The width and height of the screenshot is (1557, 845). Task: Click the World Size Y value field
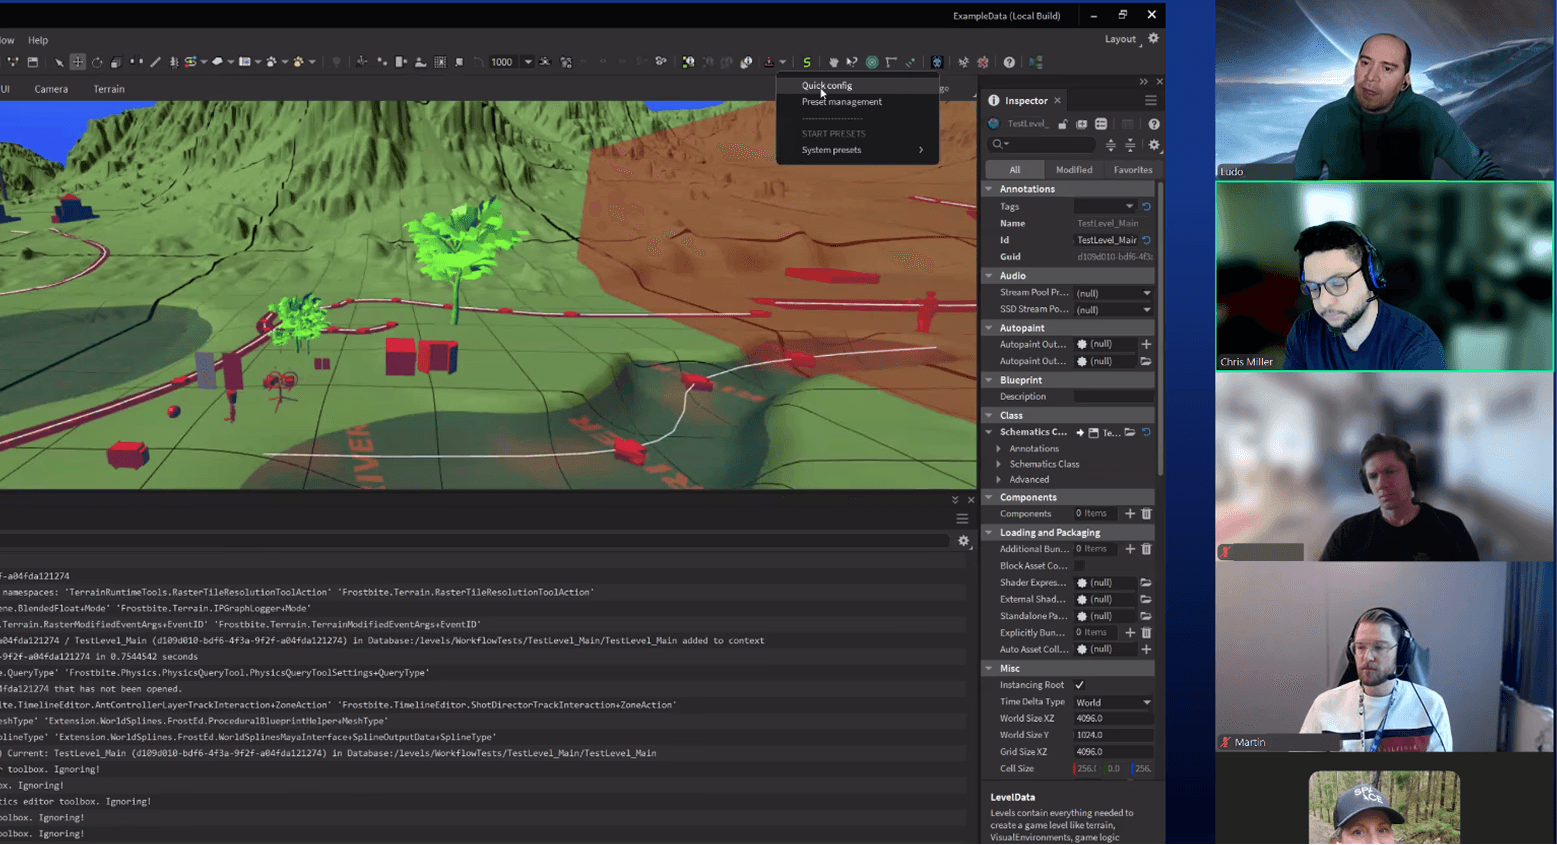[x=1111, y=735]
